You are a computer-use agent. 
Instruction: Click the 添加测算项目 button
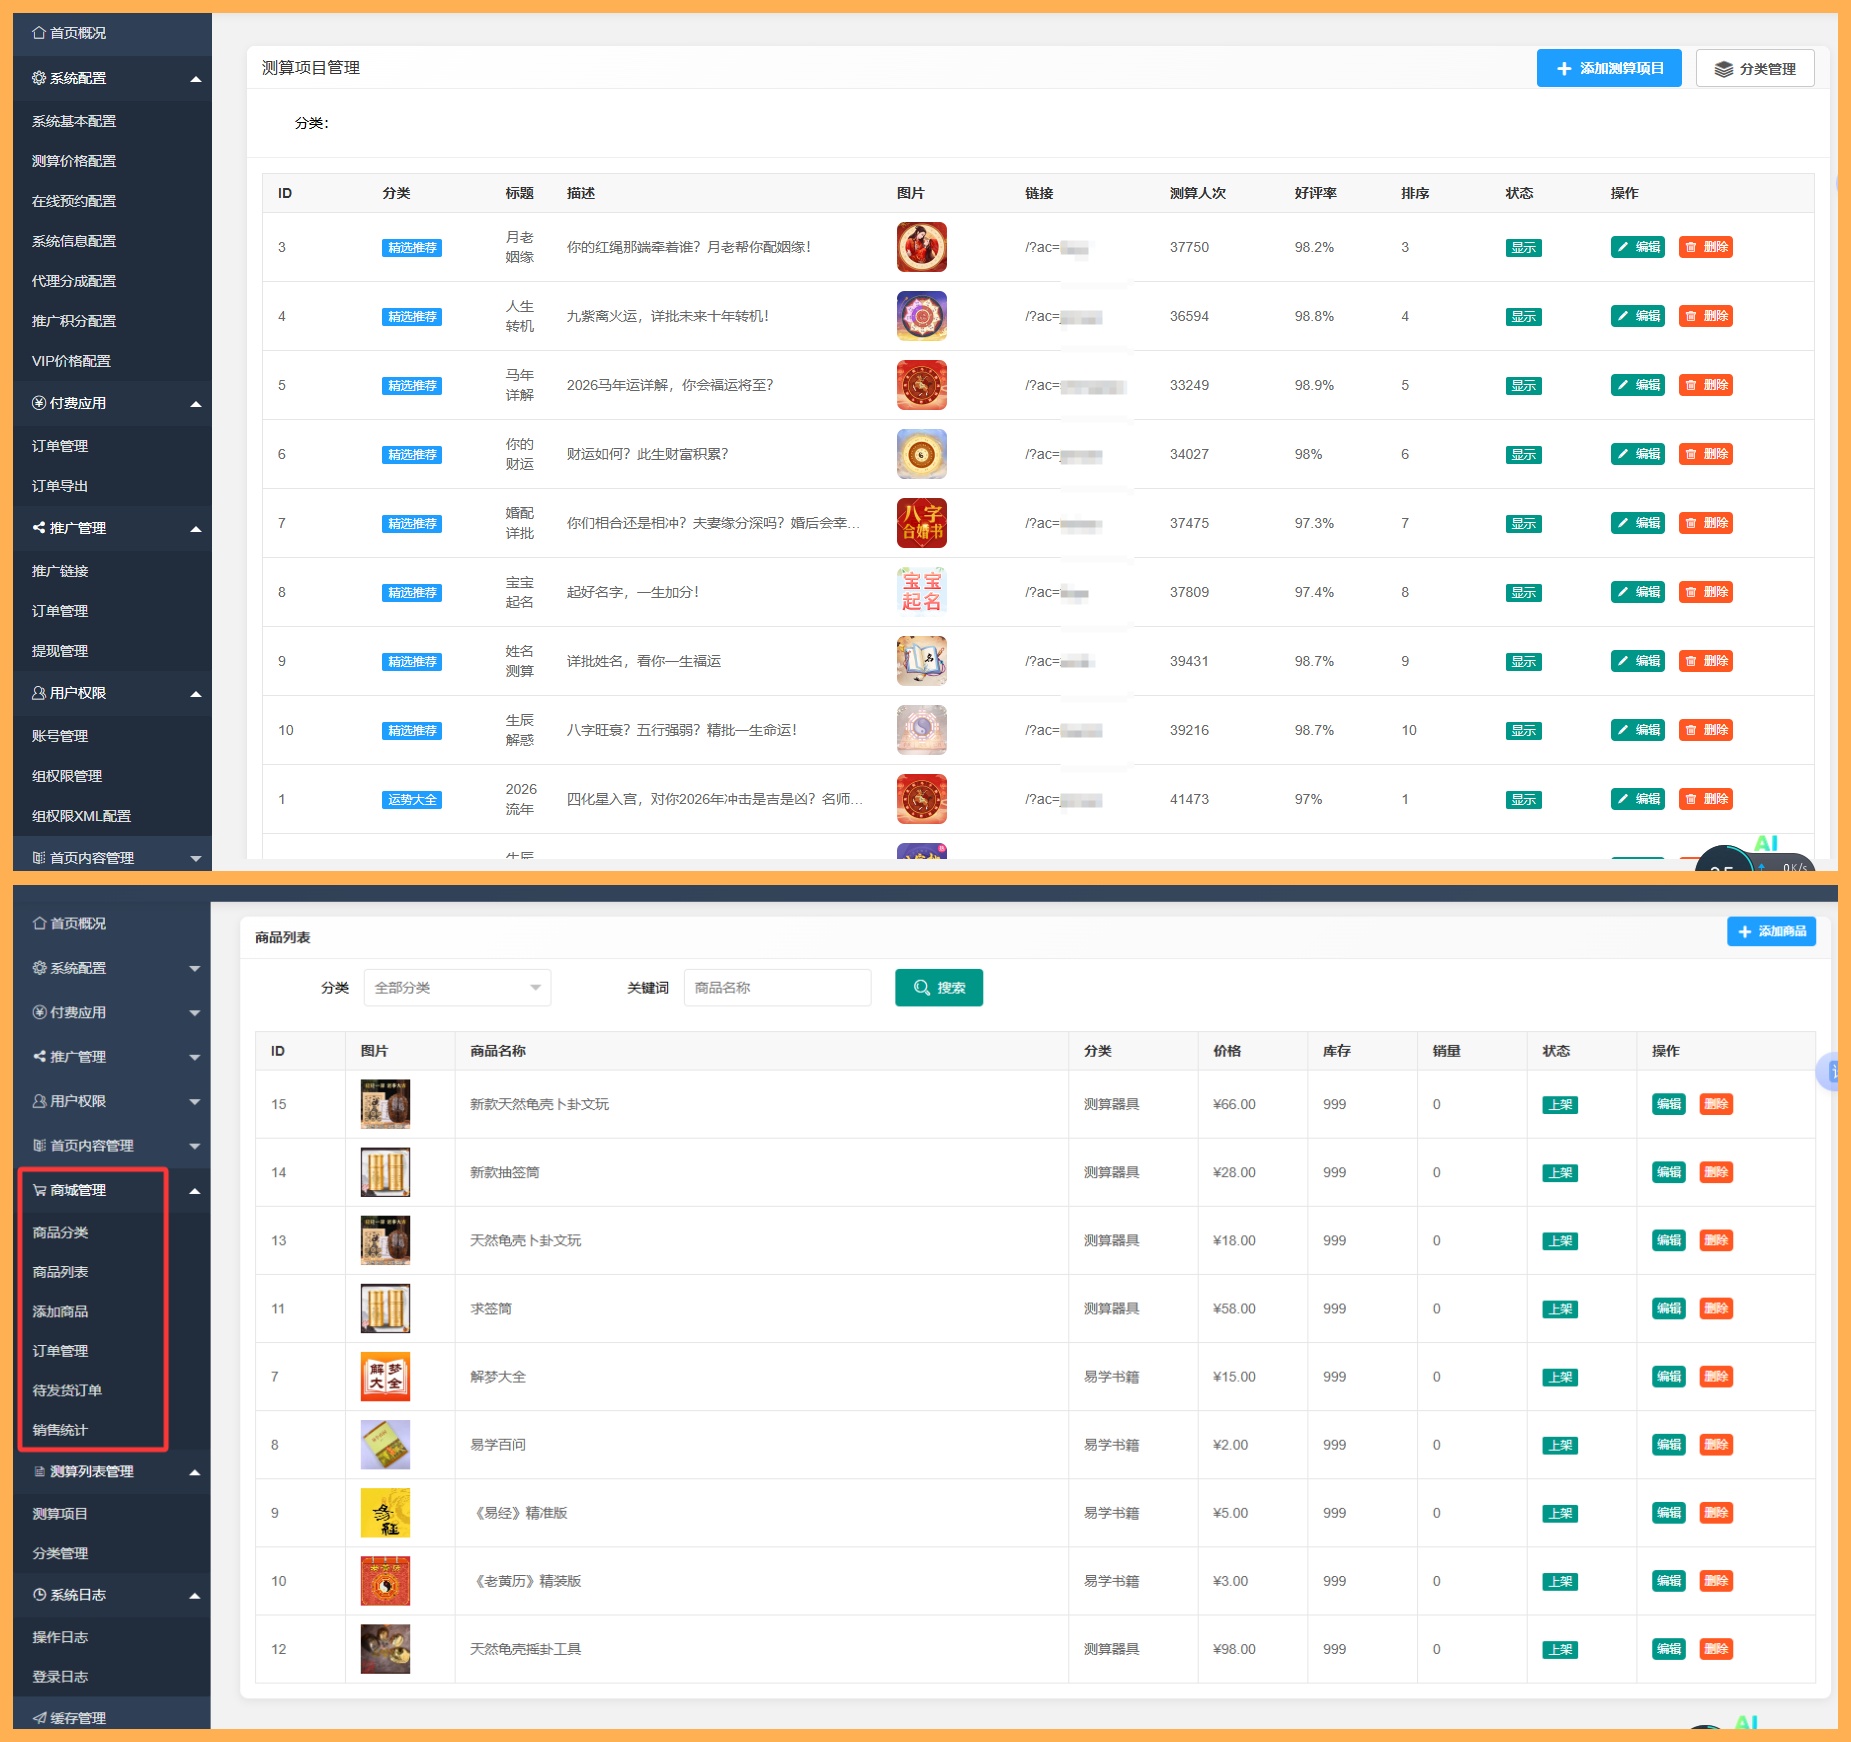pyautogui.click(x=1609, y=68)
